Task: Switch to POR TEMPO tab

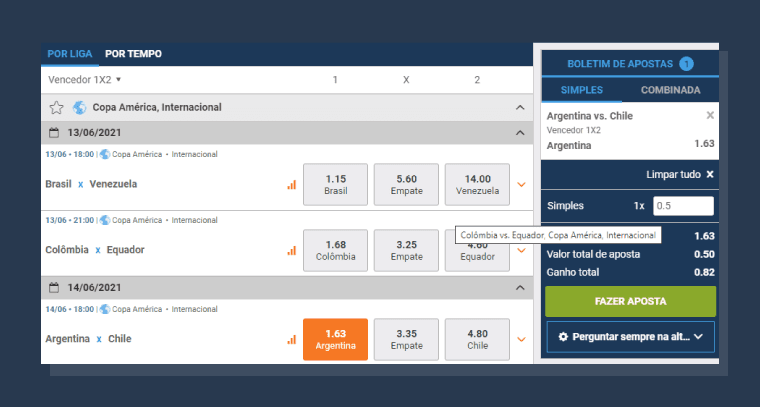Action: [133, 54]
